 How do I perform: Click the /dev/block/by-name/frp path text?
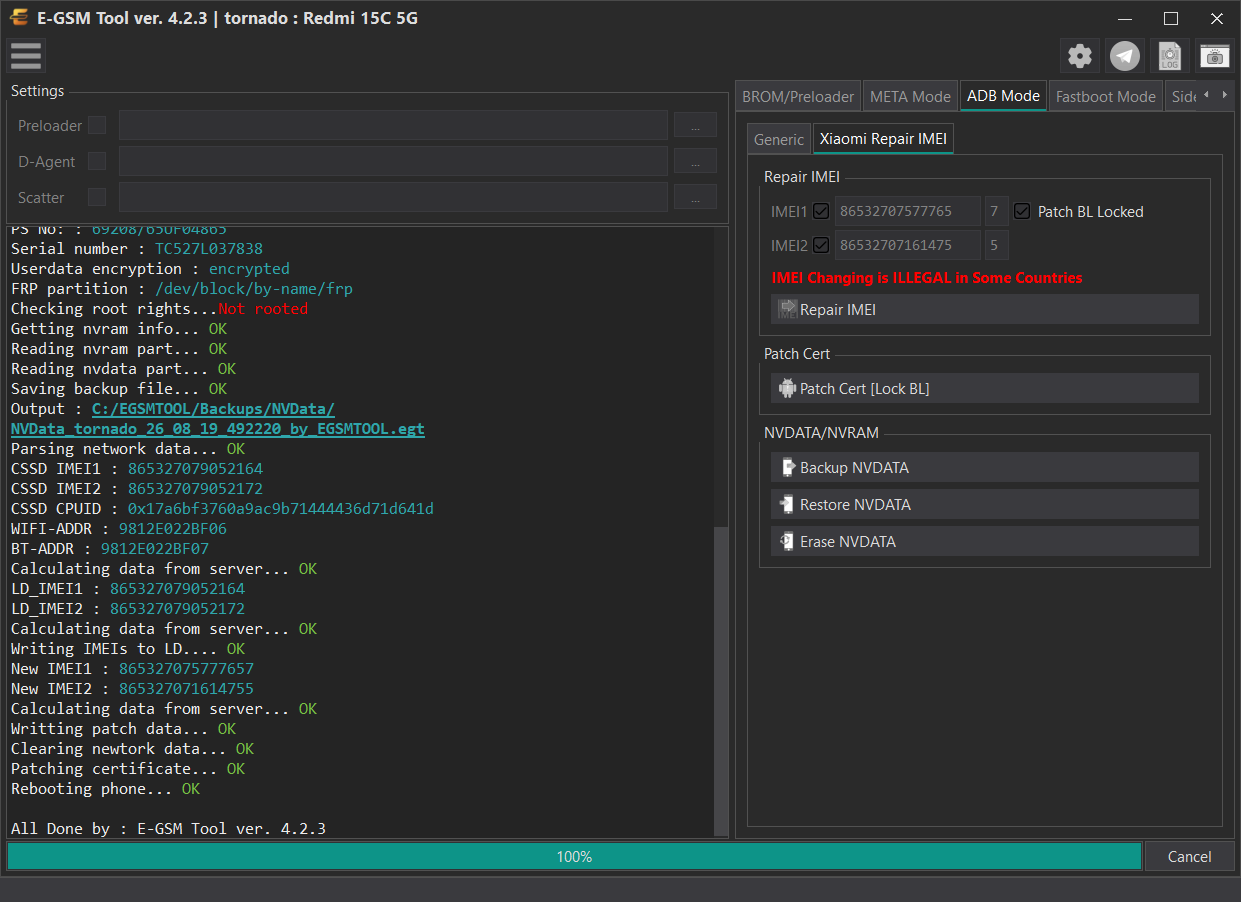254,288
